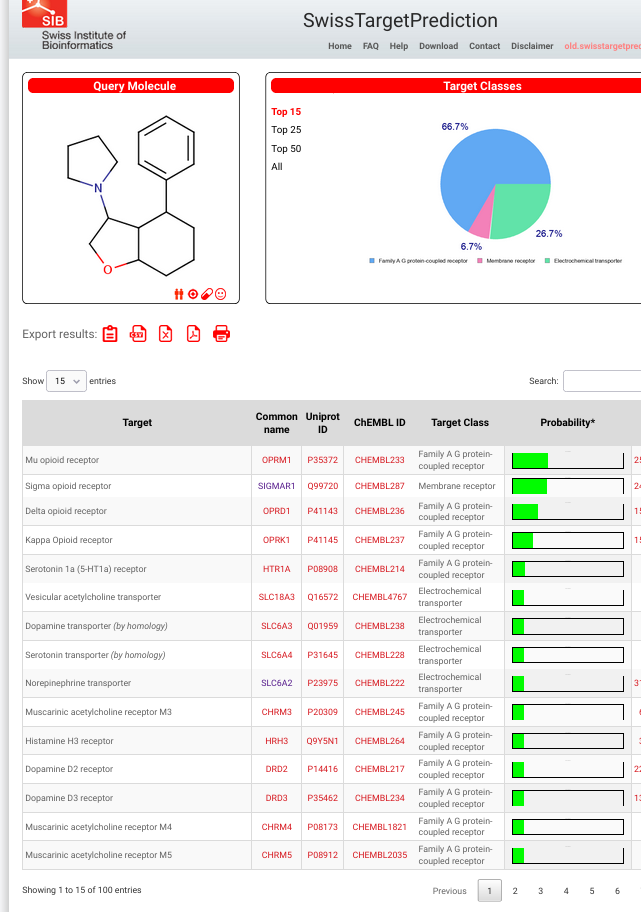The image size is (641, 912).
Task: Toggle Membrane receptor legend entry
Action: click(506, 261)
